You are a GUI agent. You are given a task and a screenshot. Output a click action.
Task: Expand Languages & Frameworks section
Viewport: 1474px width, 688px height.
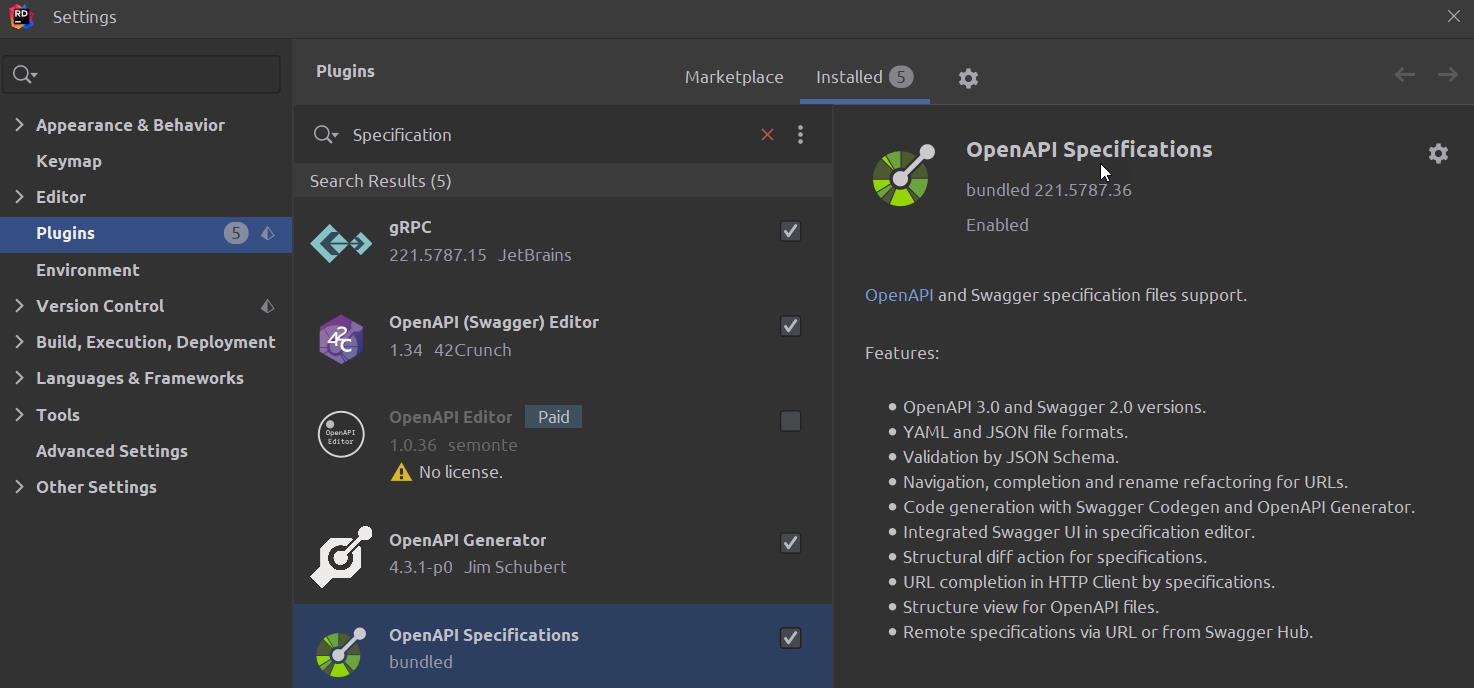tap(19, 378)
